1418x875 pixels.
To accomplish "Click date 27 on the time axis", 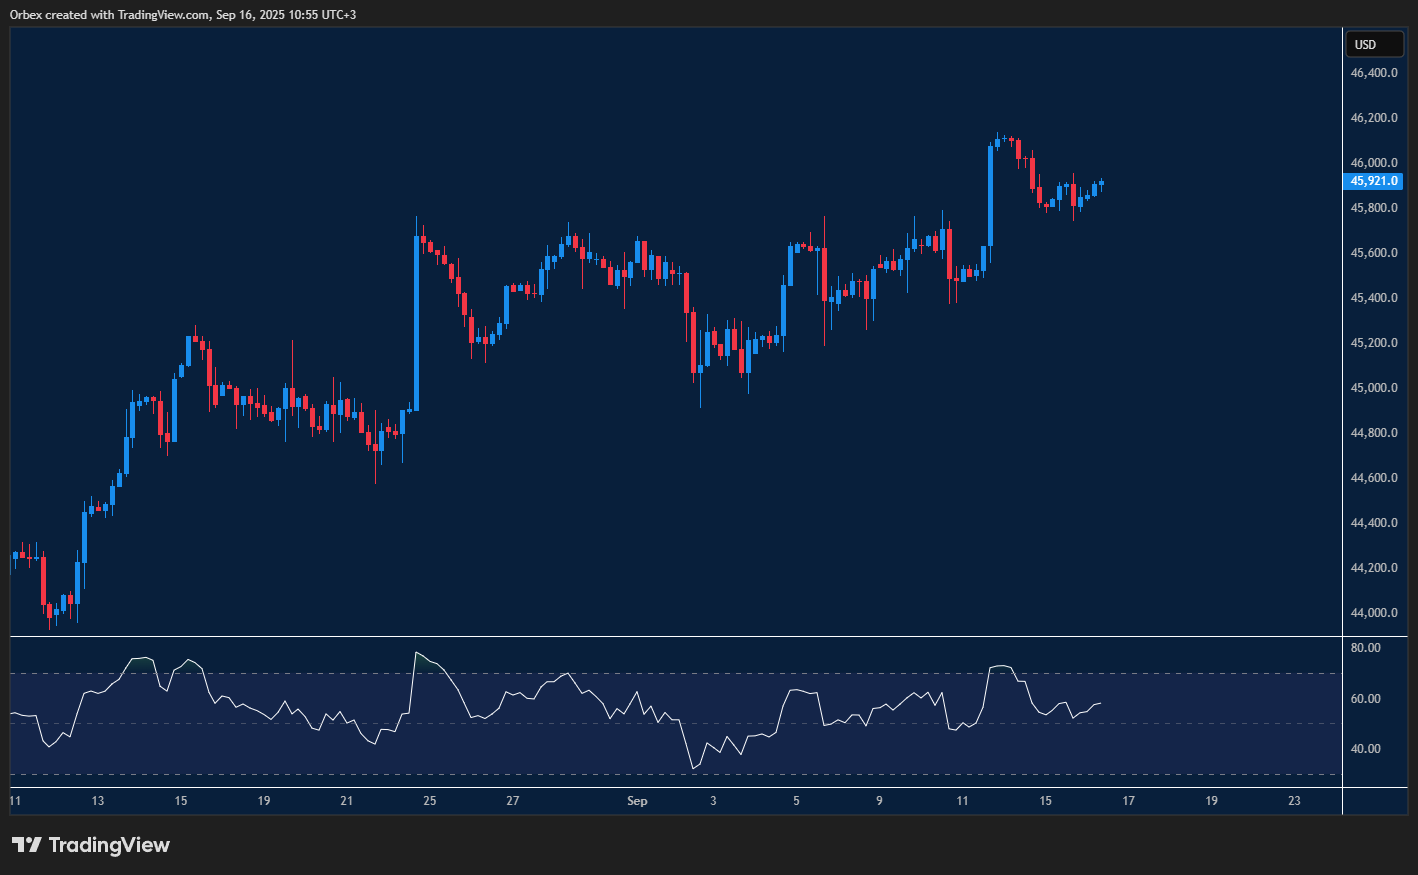I will tap(512, 801).
